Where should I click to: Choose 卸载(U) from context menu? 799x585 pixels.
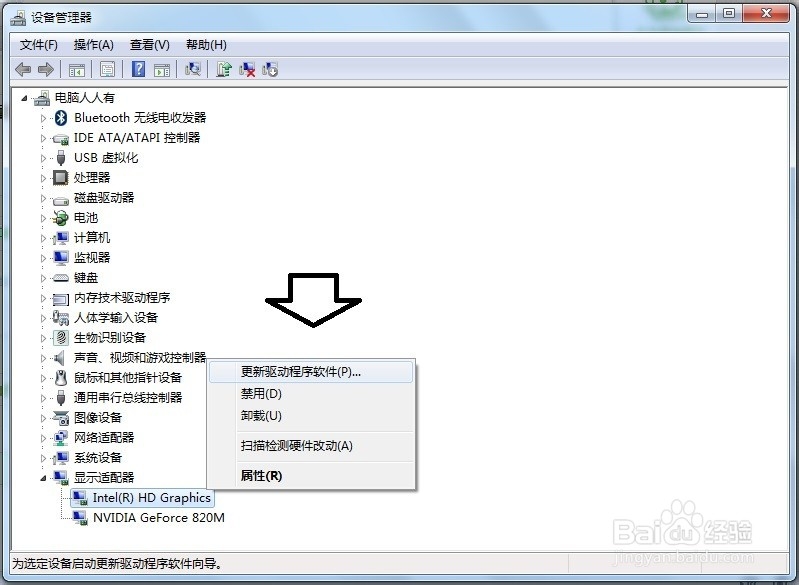click(311, 416)
